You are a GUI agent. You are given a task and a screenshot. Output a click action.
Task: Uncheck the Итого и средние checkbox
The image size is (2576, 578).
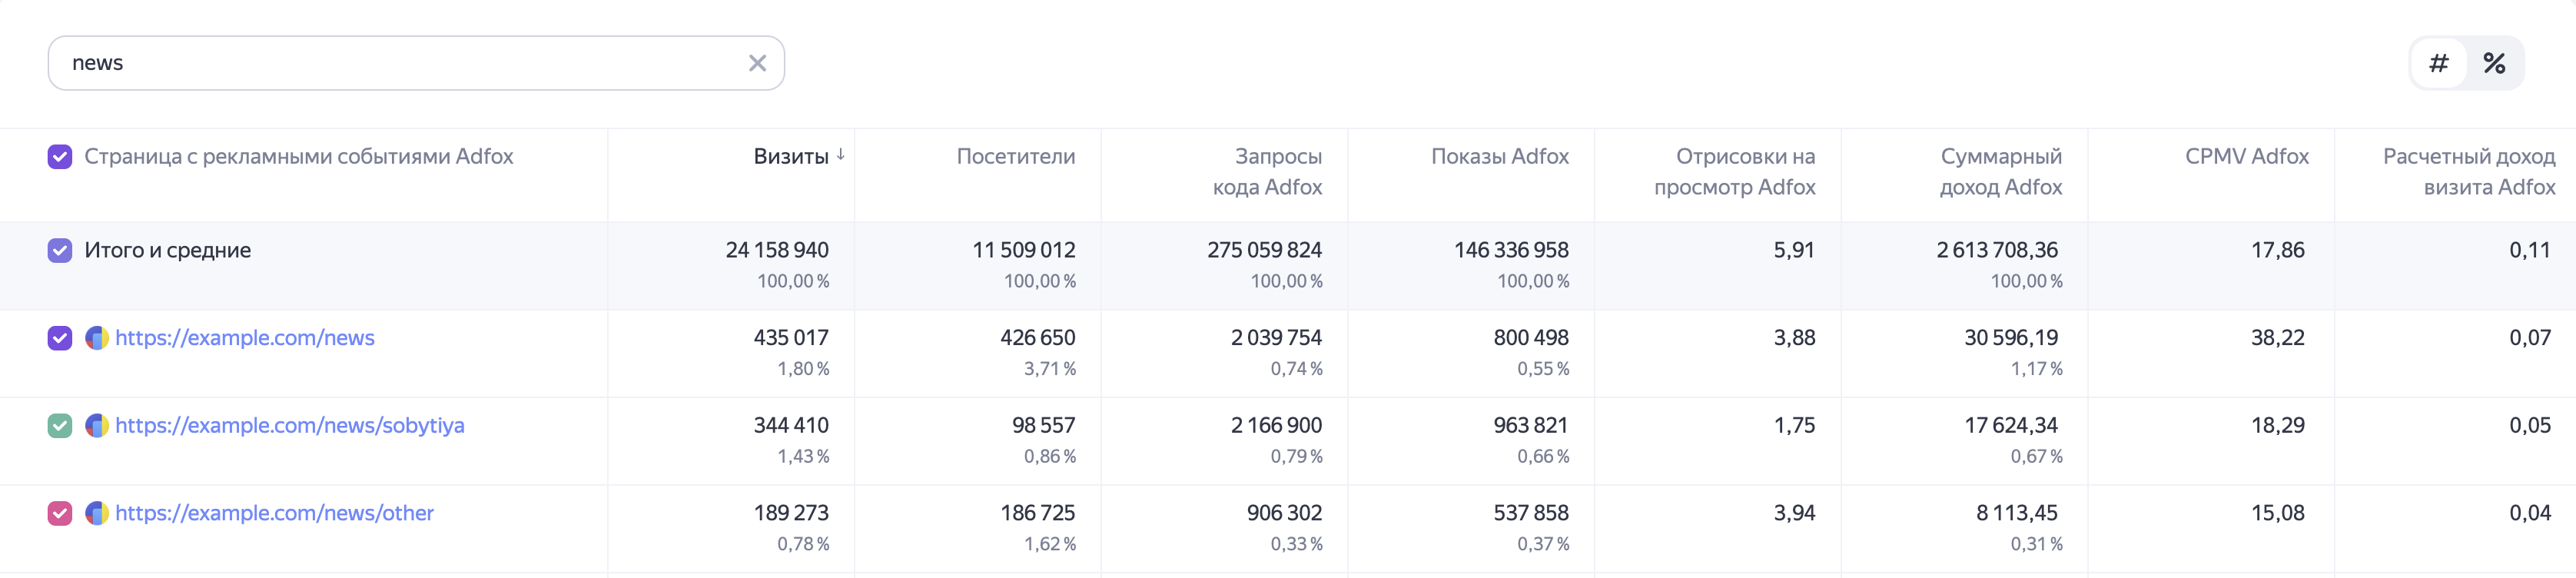click(x=60, y=250)
